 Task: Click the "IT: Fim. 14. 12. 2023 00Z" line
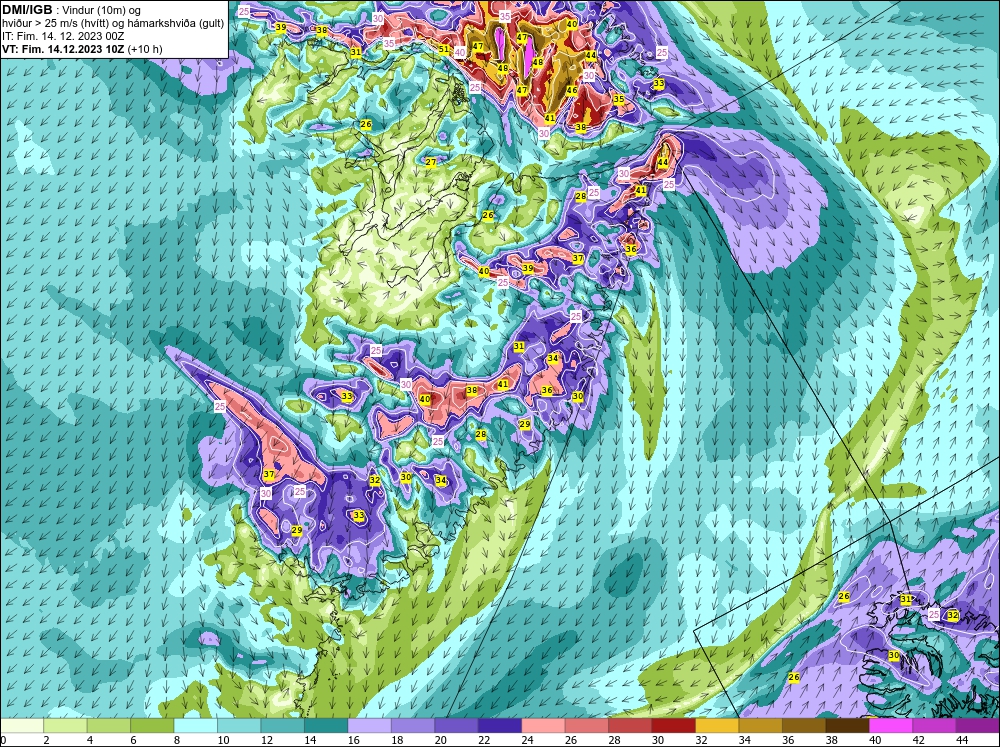[63, 36]
